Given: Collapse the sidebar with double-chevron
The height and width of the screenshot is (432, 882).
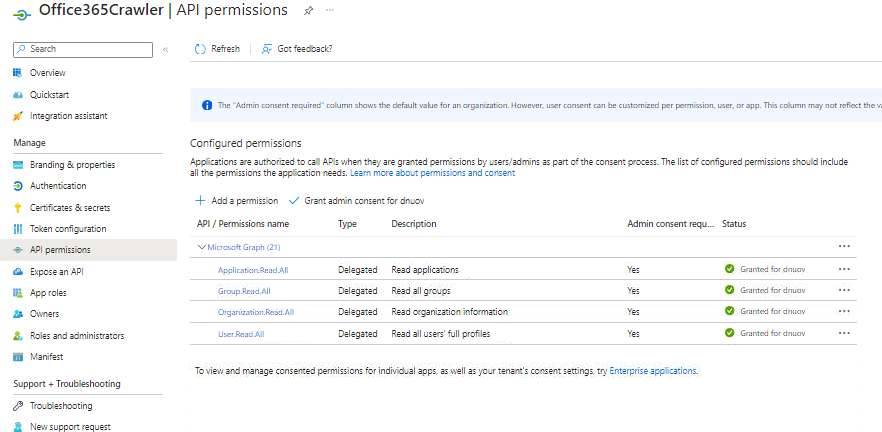Looking at the screenshot, I should point(165,49).
